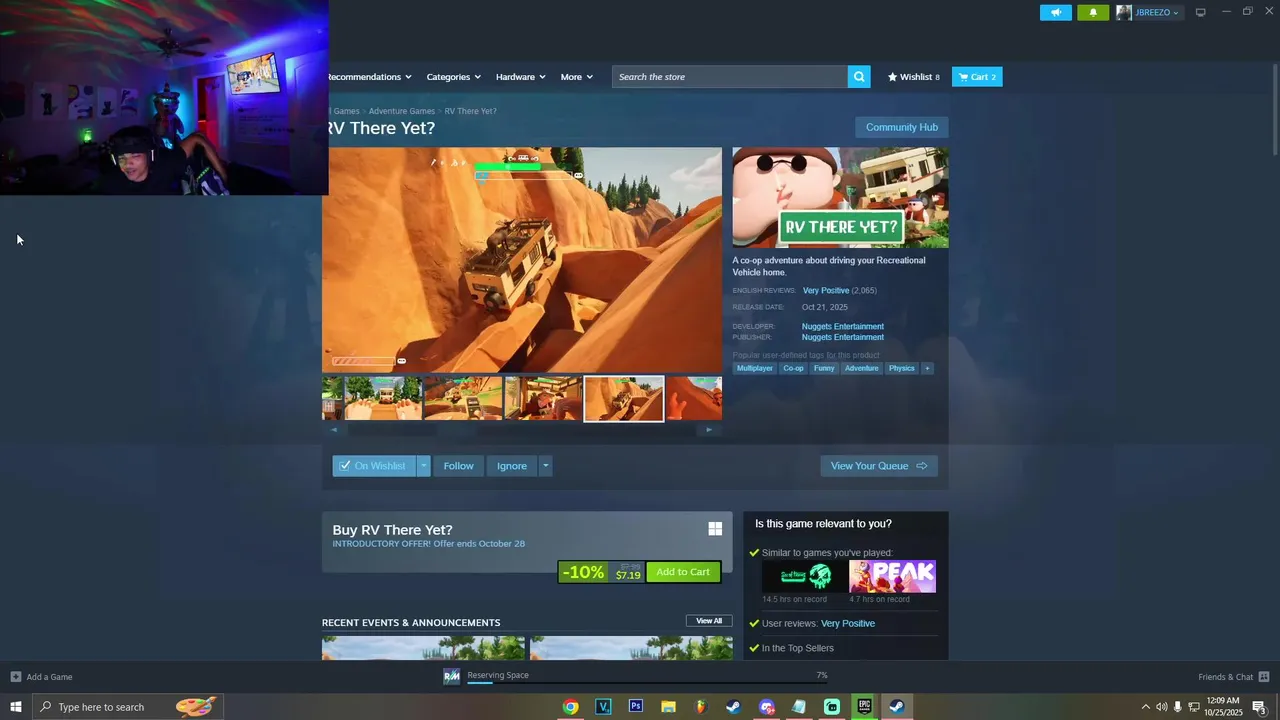Select the Physics tag
The image size is (1280, 720).
[902, 368]
